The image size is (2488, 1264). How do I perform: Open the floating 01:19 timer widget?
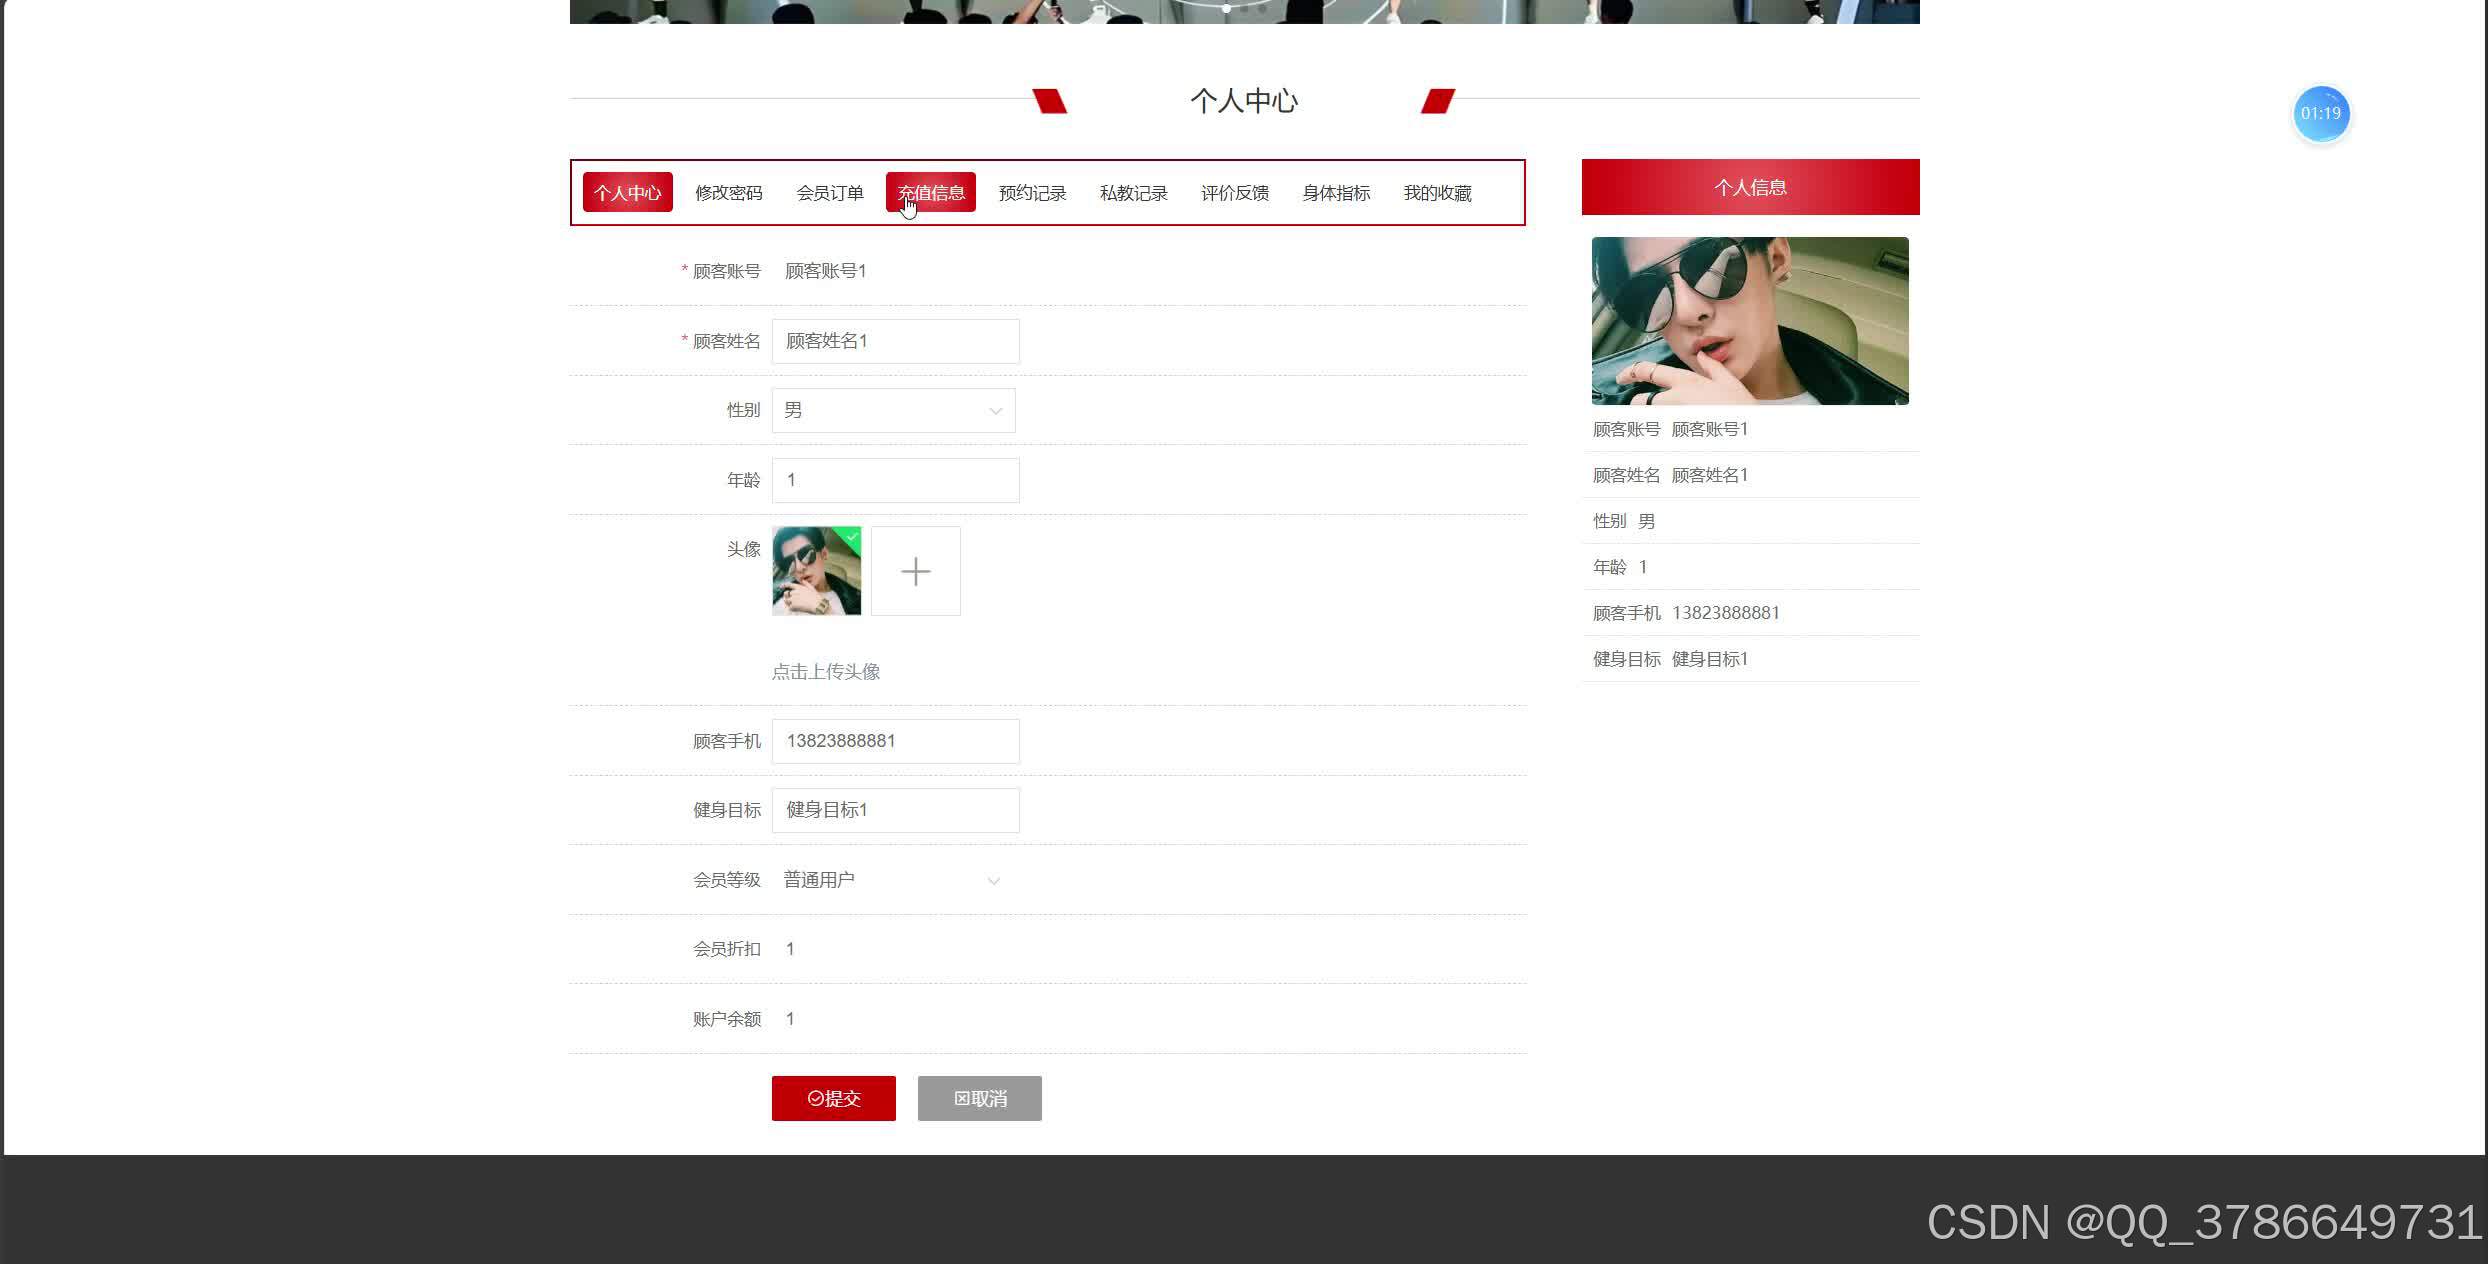point(2320,113)
